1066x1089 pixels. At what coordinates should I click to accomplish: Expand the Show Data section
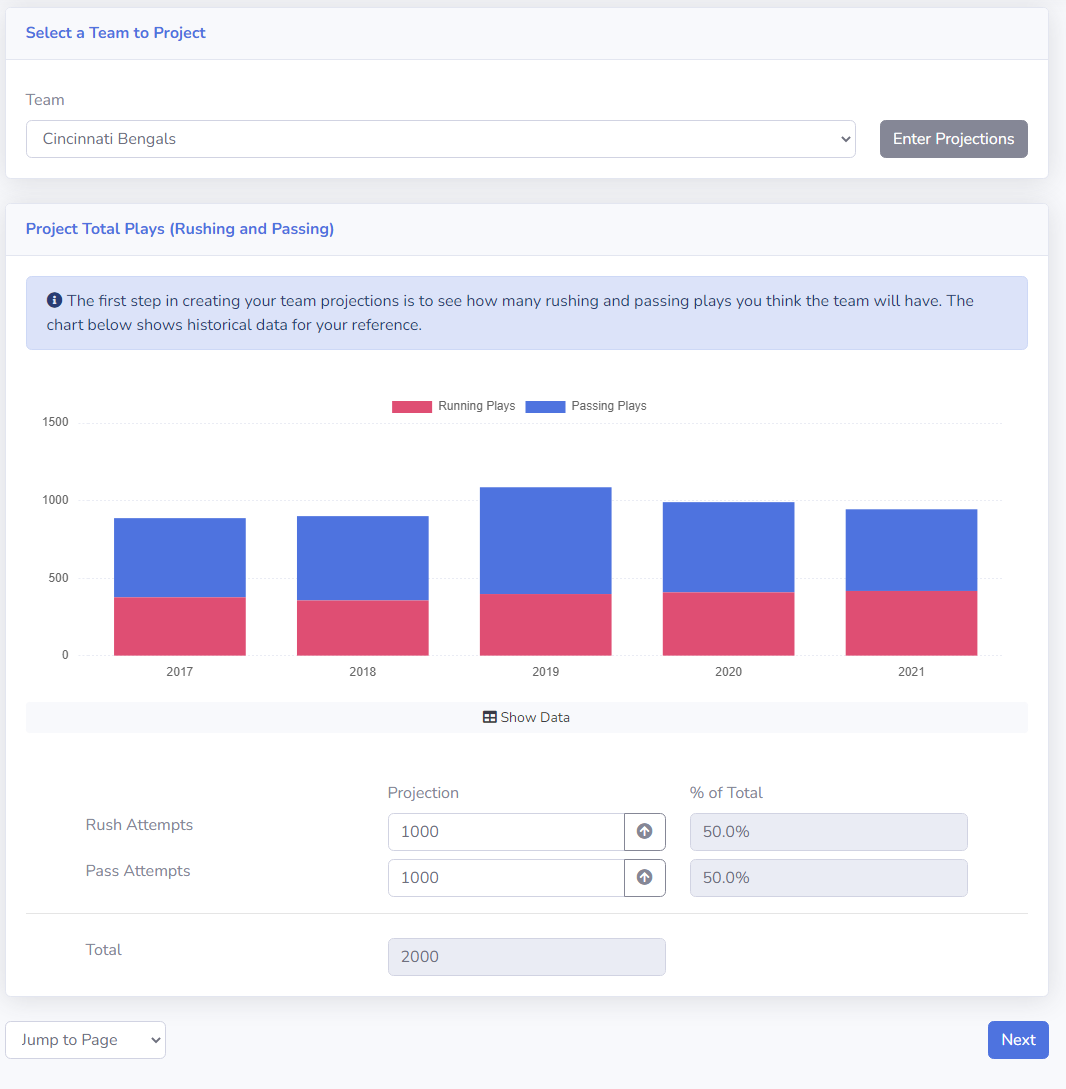(526, 717)
